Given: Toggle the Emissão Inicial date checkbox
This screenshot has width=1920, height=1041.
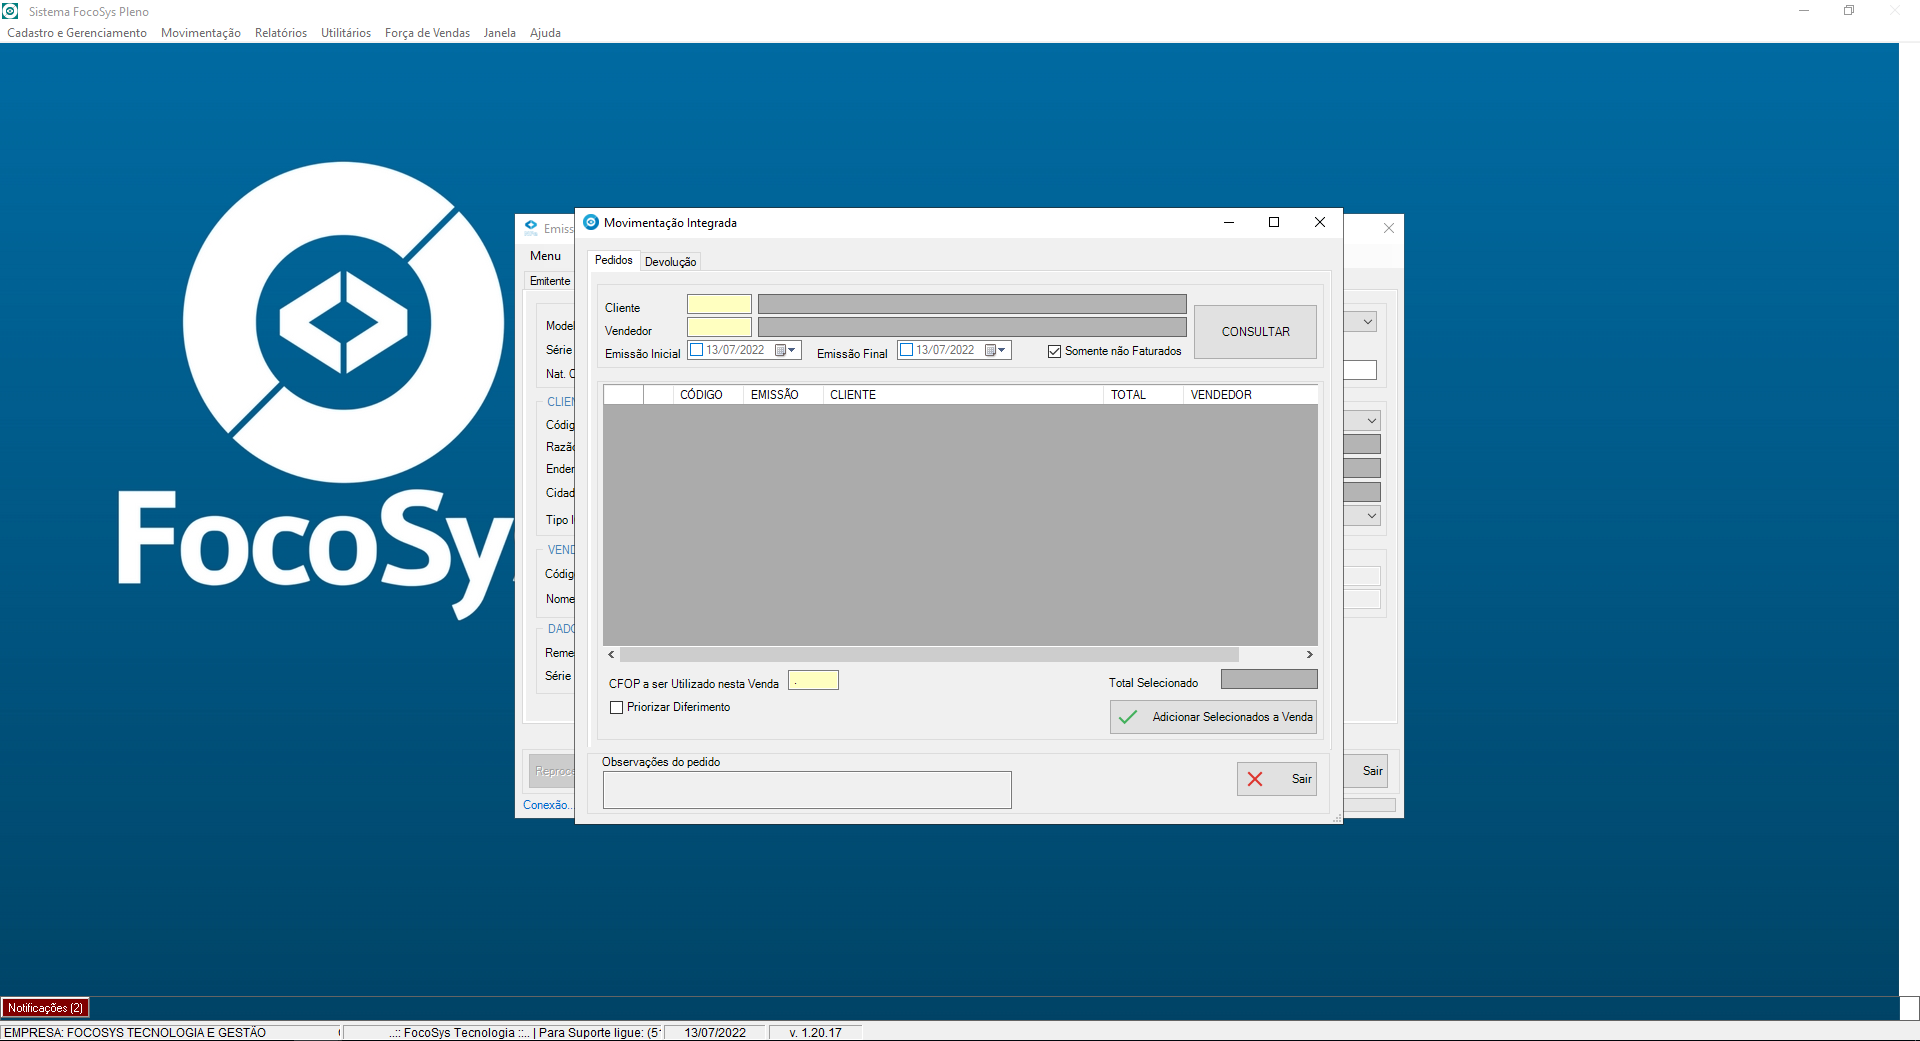Looking at the screenshot, I should click(697, 350).
